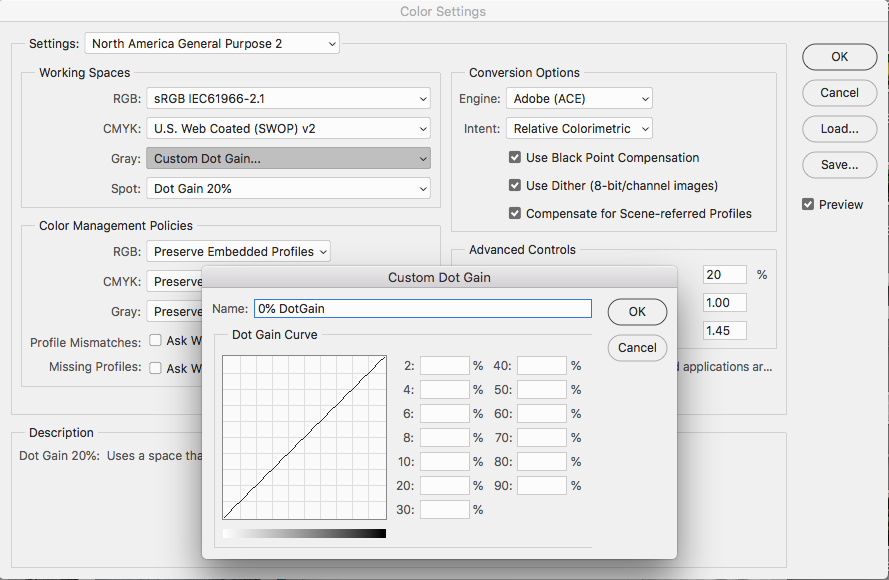Toggle Use Dither for 8-bit images
889x580 pixels.
[x=514, y=185]
